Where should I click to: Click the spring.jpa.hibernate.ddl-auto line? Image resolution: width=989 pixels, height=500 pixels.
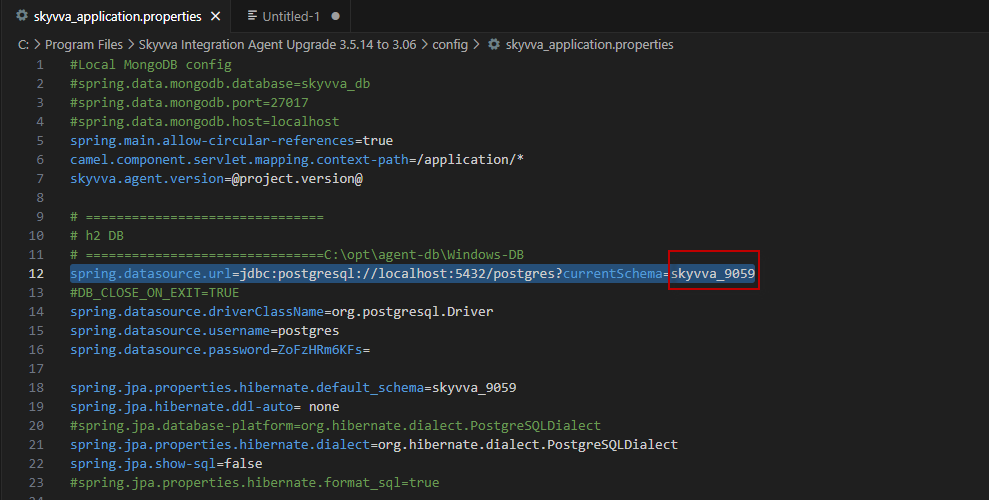point(204,407)
